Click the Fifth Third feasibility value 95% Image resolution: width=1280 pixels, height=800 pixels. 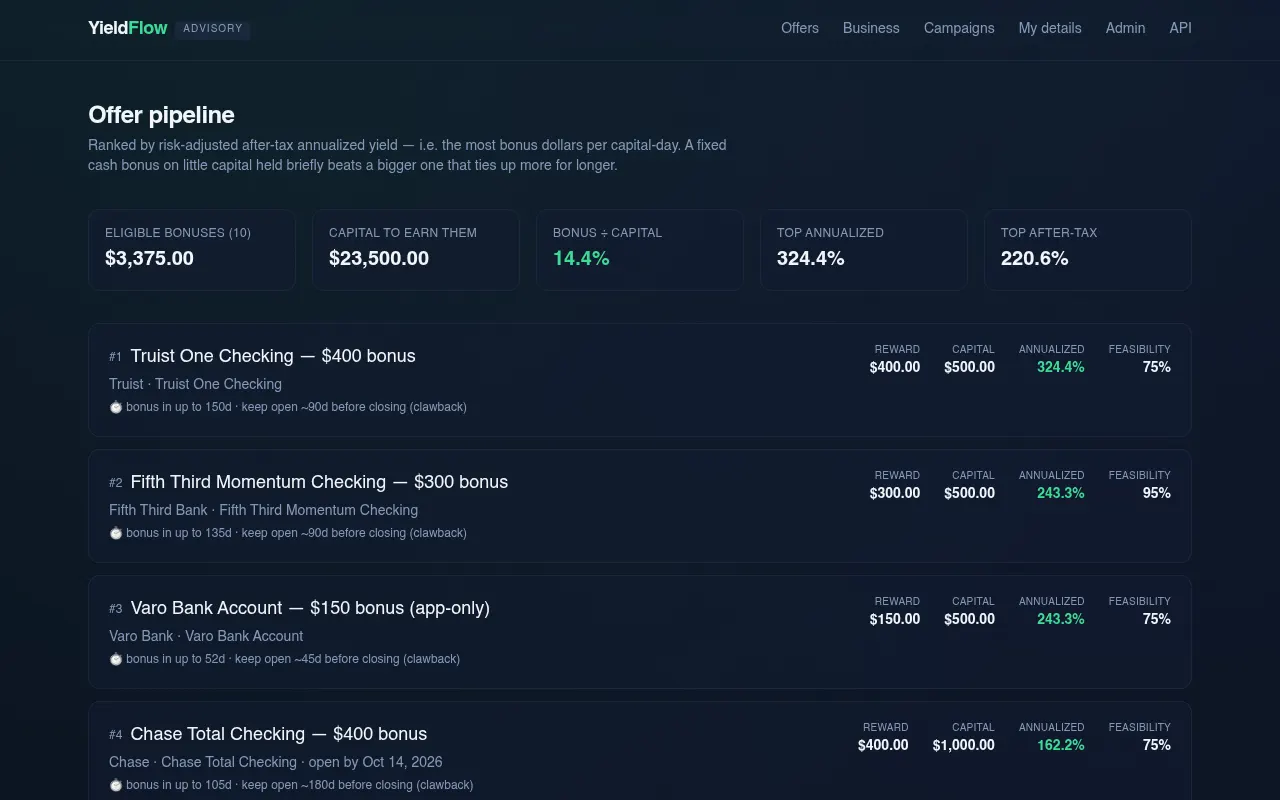pyautogui.click(x=1157, y=493)
